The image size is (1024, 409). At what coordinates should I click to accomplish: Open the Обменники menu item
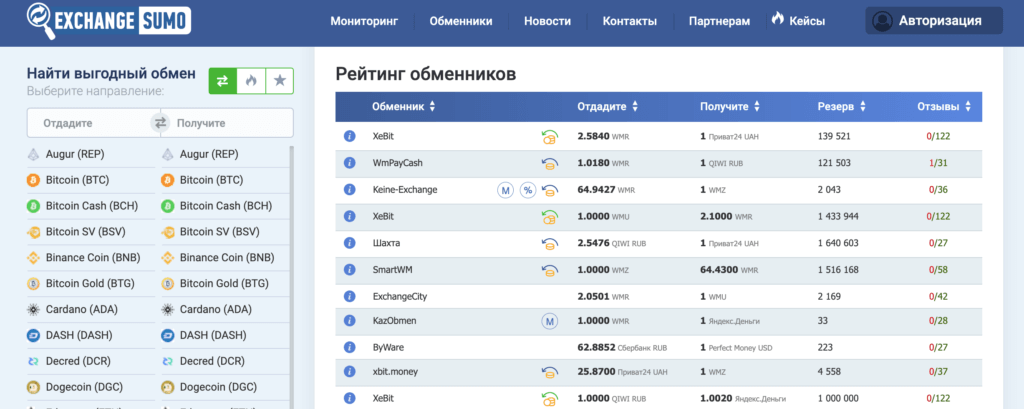tap(461, 21)
